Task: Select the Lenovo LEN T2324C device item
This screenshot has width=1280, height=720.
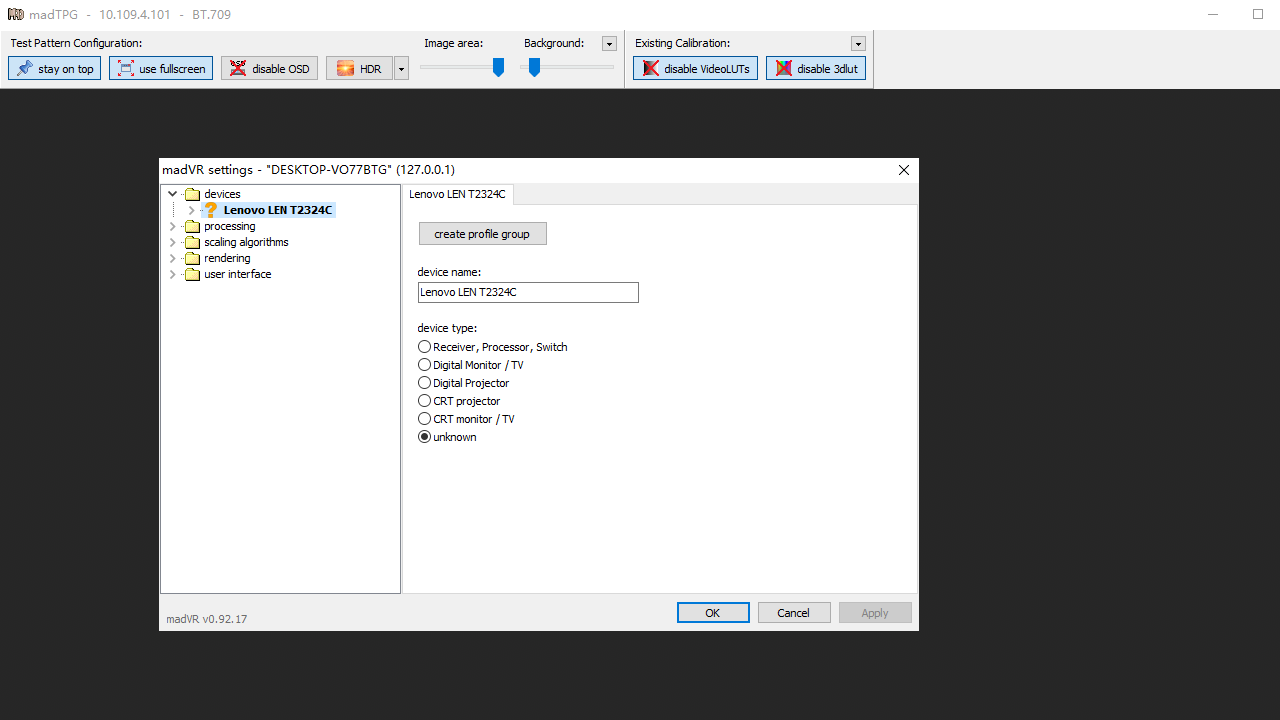Action: tap(277, 210)
